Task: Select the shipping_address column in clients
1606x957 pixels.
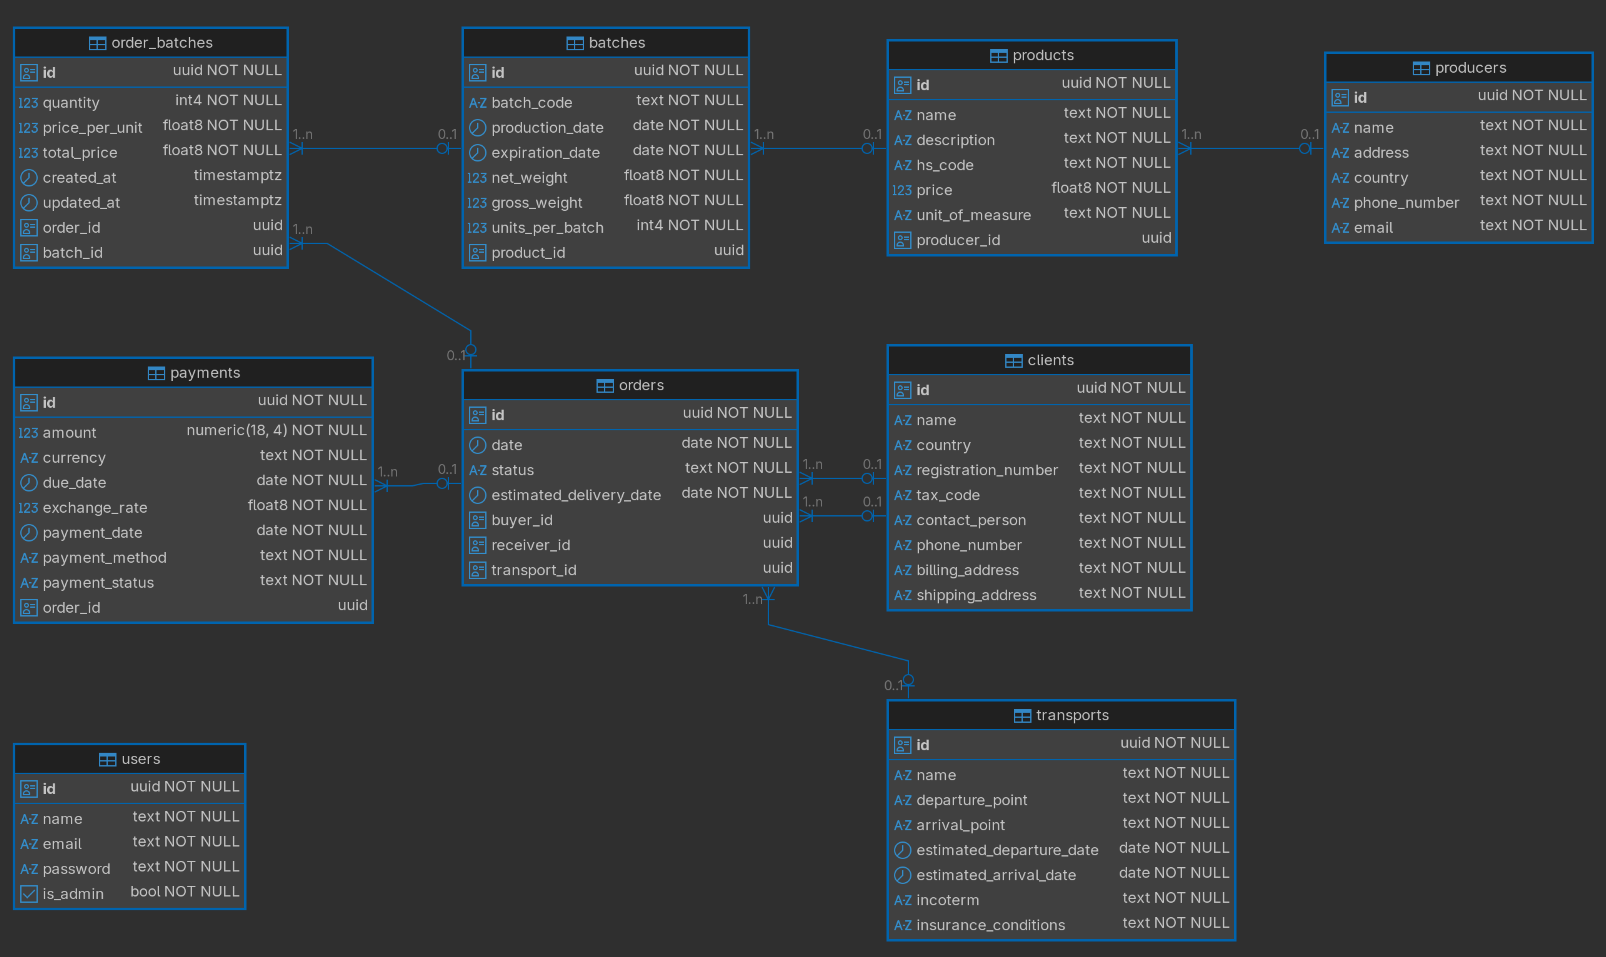Action: click(976, 596)
